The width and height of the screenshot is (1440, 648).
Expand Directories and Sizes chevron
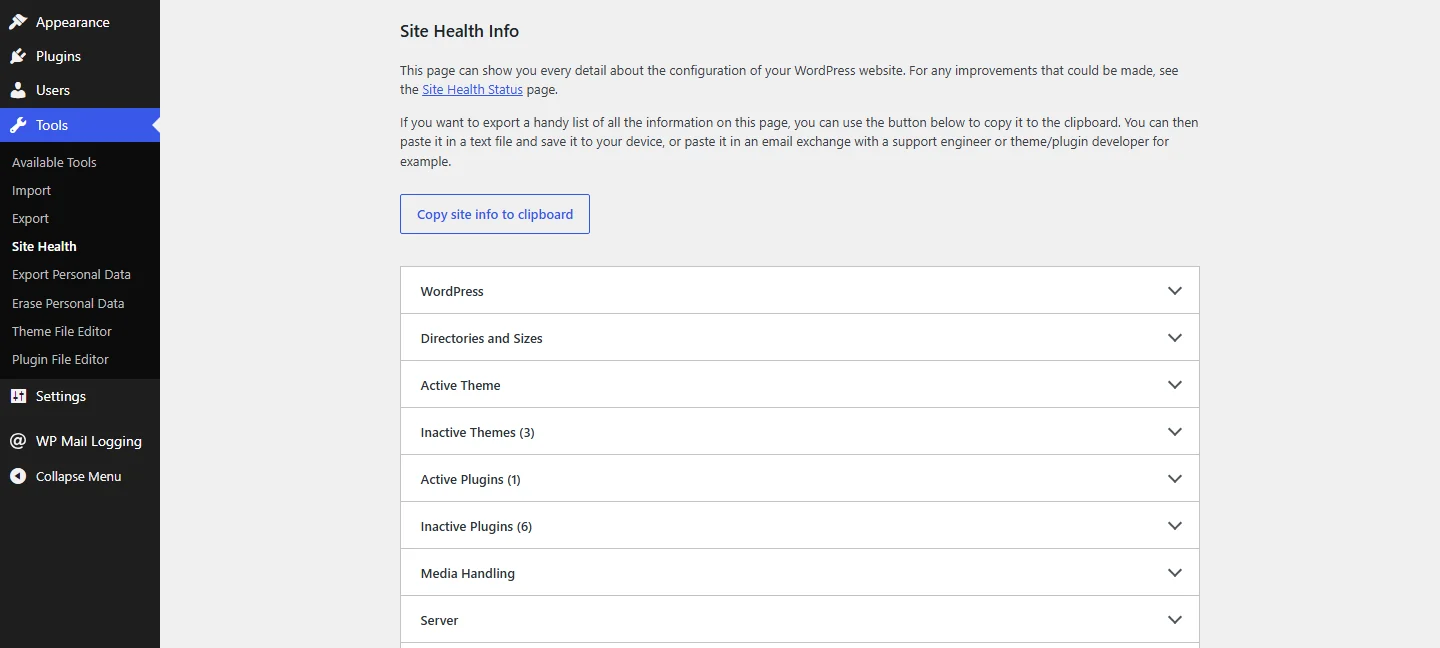(x=1175, y=338)
